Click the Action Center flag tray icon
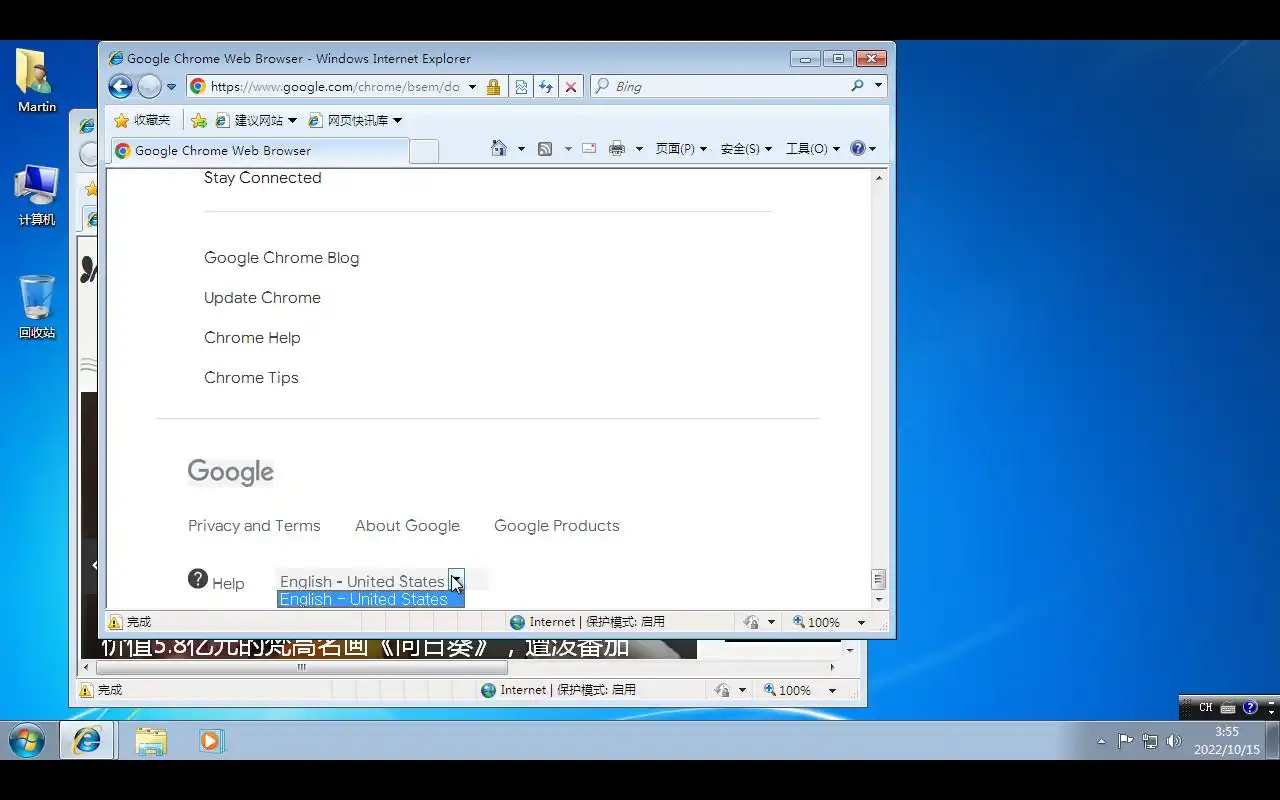1280x800 pixels. pos(1126,741)
